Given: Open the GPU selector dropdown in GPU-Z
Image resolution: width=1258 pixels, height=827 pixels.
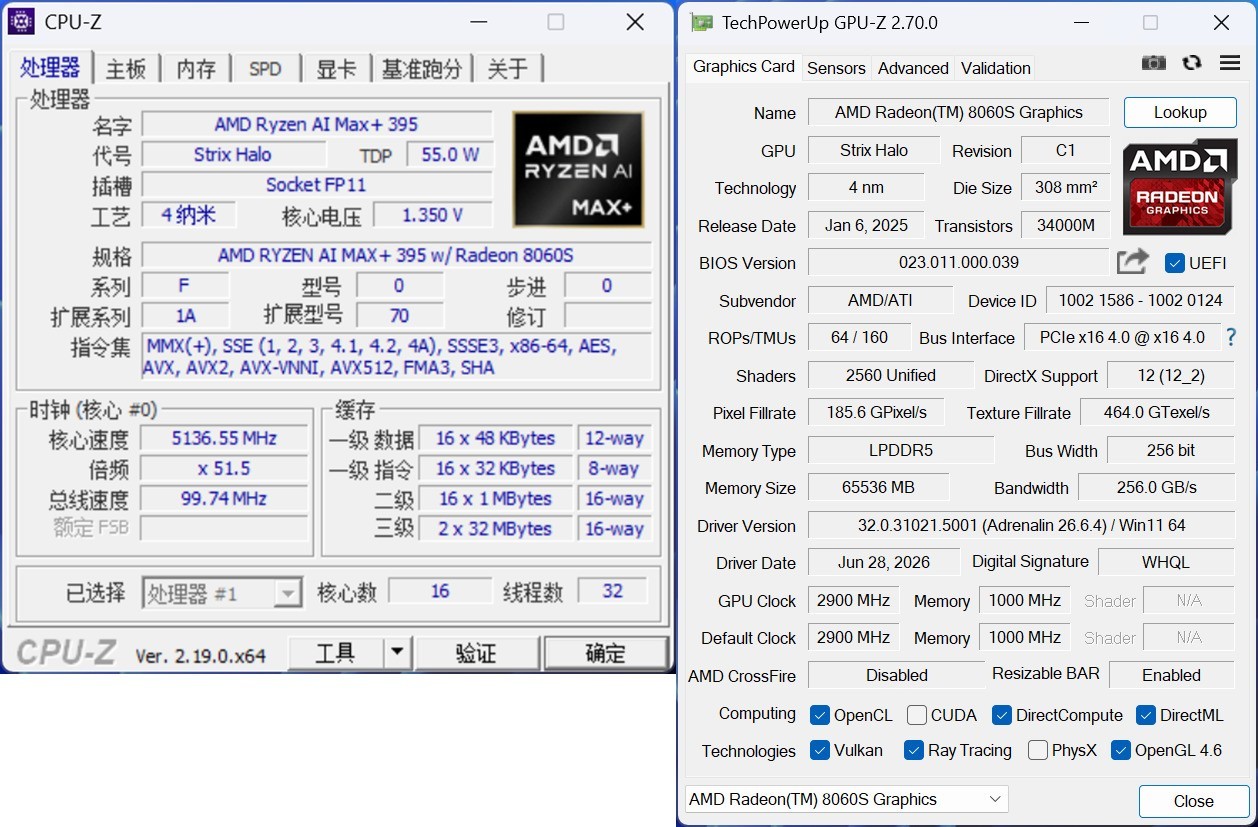Looking at the screenshot, I should (846, 799).
